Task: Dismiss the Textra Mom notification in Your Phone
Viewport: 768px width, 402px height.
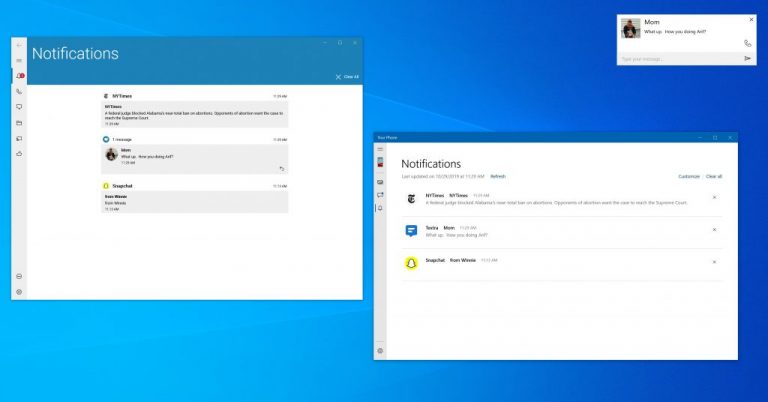Action: pos(714,230)
